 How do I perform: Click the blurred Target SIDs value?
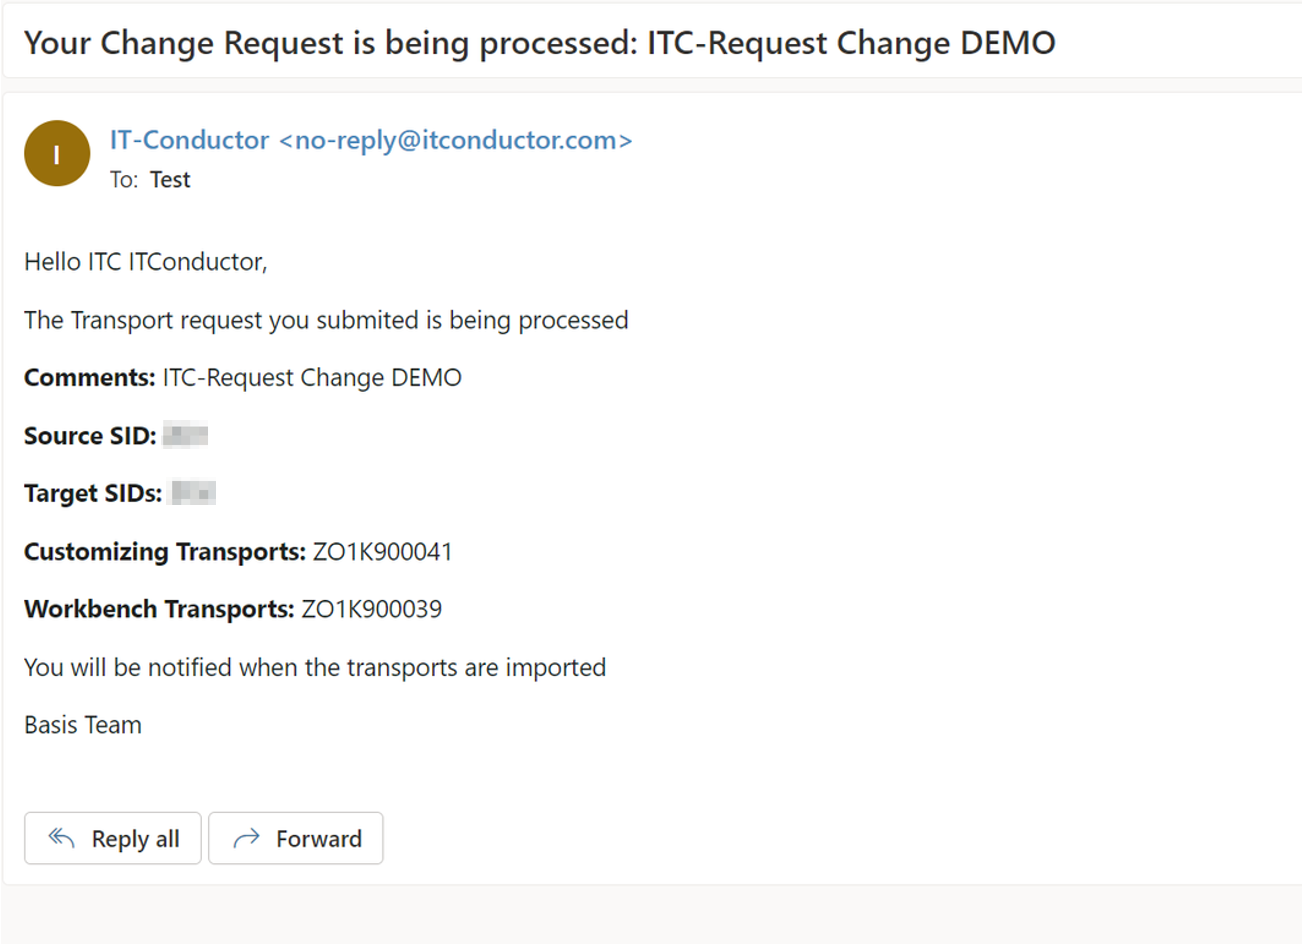(x=195, y=492)
